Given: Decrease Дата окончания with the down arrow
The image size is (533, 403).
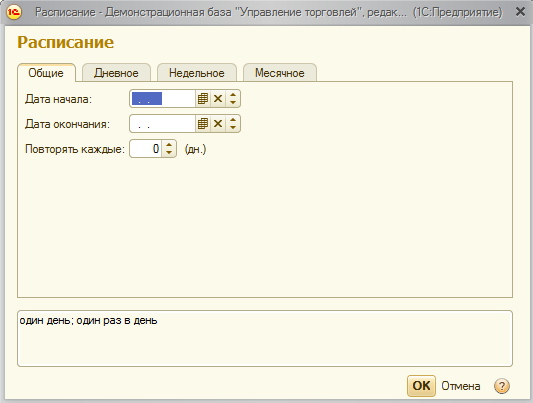Looking at the screenshot, I should click(x=233, y=127).
